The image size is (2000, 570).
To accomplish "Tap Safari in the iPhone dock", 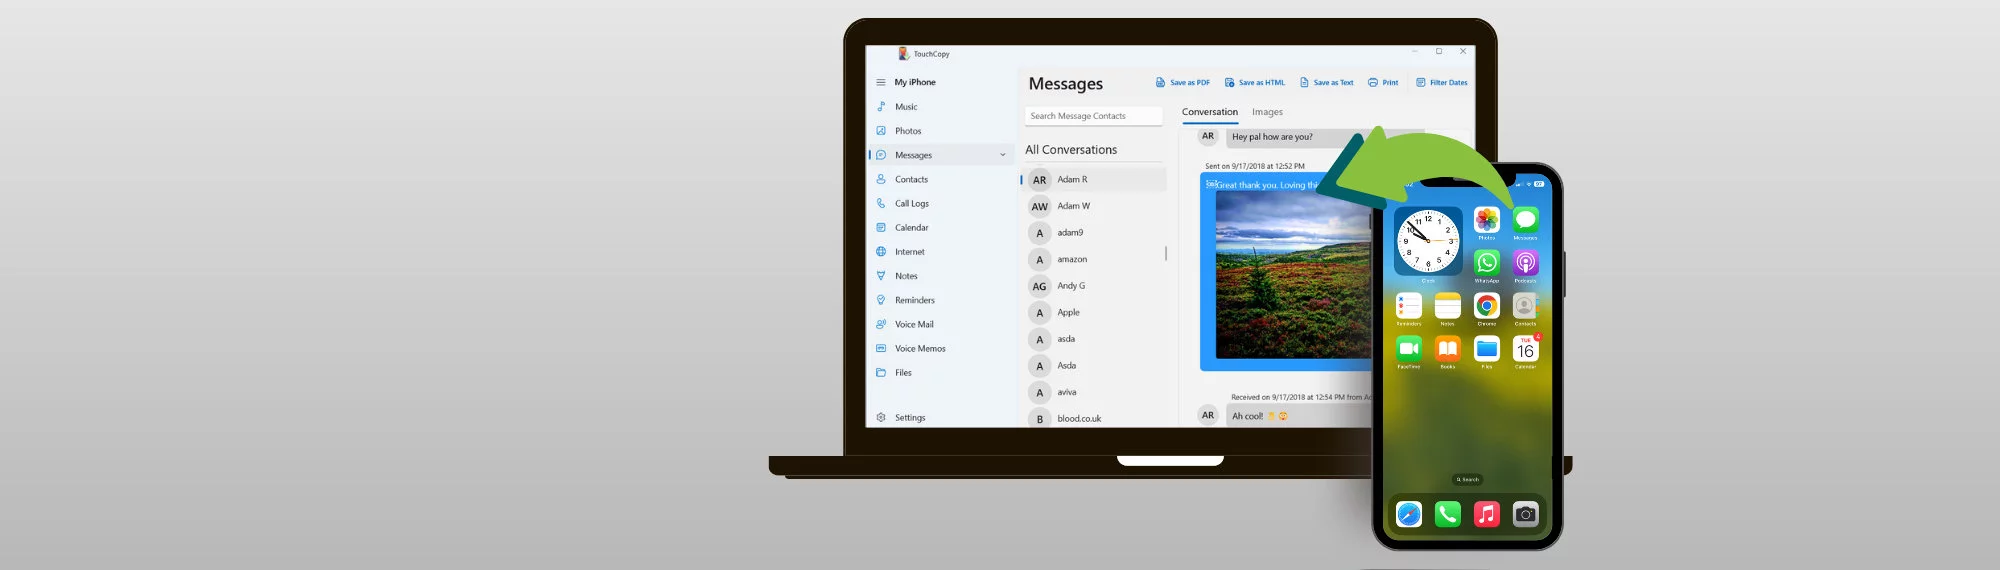I will click(1409, 514).
